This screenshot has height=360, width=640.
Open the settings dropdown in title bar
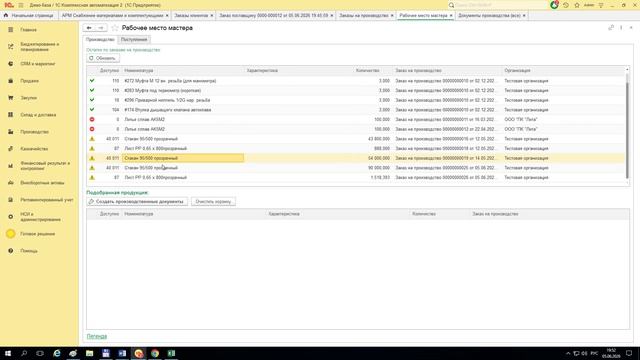(x=601, y=5)
